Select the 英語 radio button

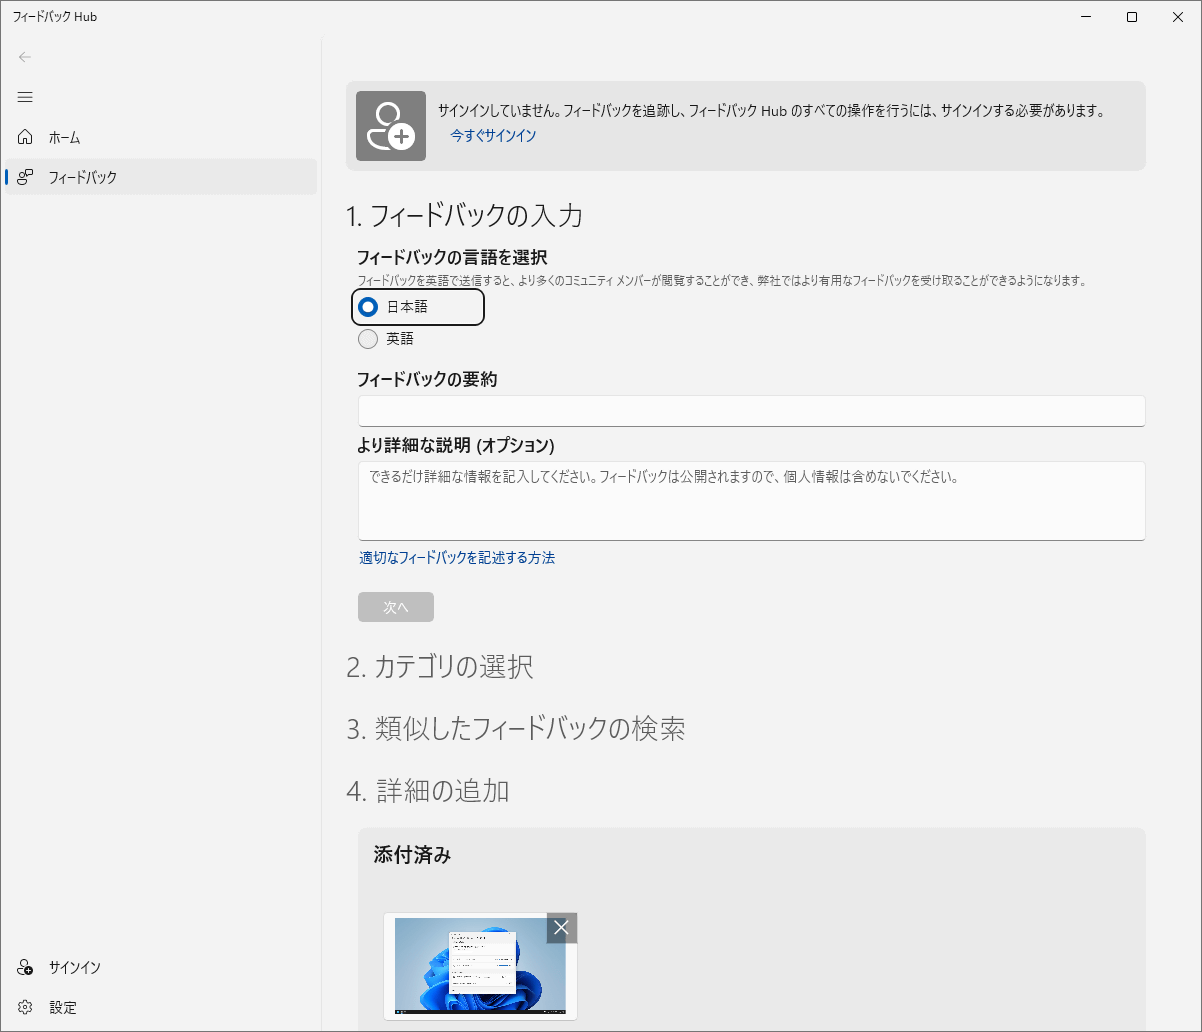pos(368,339)
